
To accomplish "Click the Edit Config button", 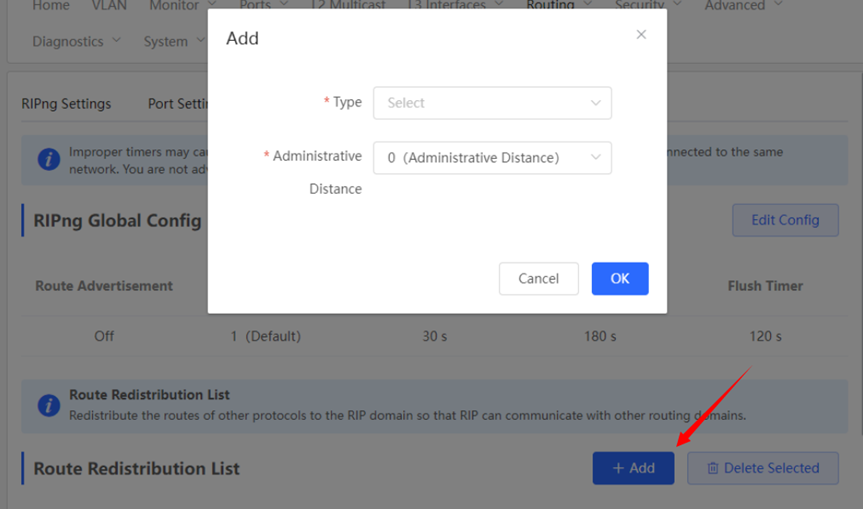I will (x=785, y=220).
